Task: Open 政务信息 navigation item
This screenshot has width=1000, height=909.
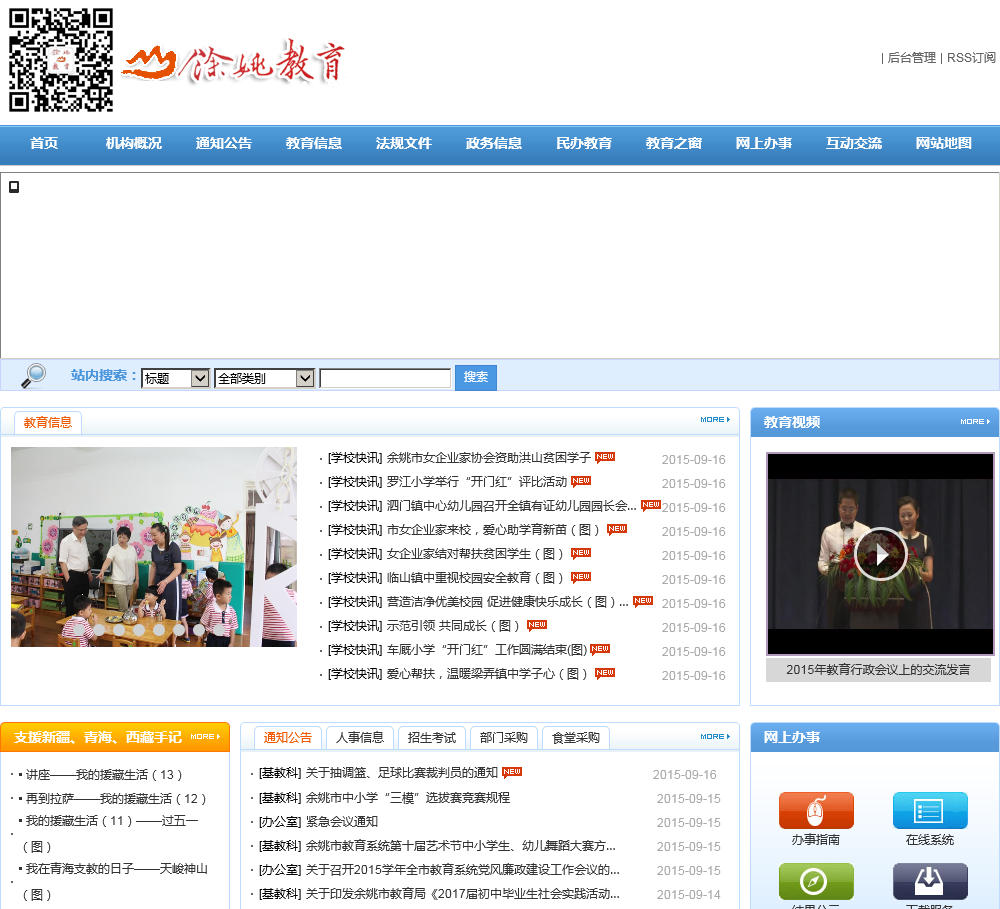Action: coord(494,144)
